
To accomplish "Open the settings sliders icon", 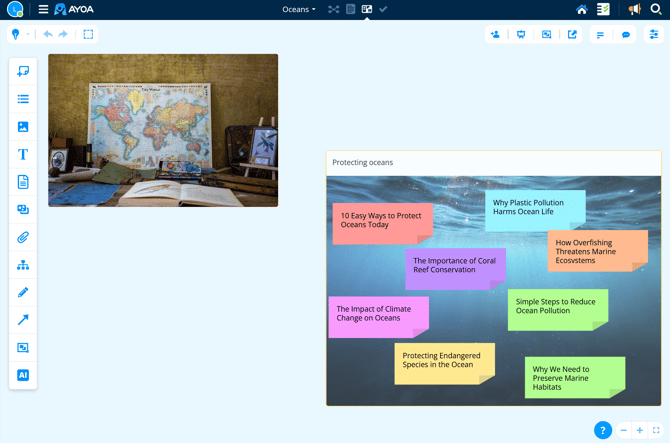I will [x=654, y=35].
